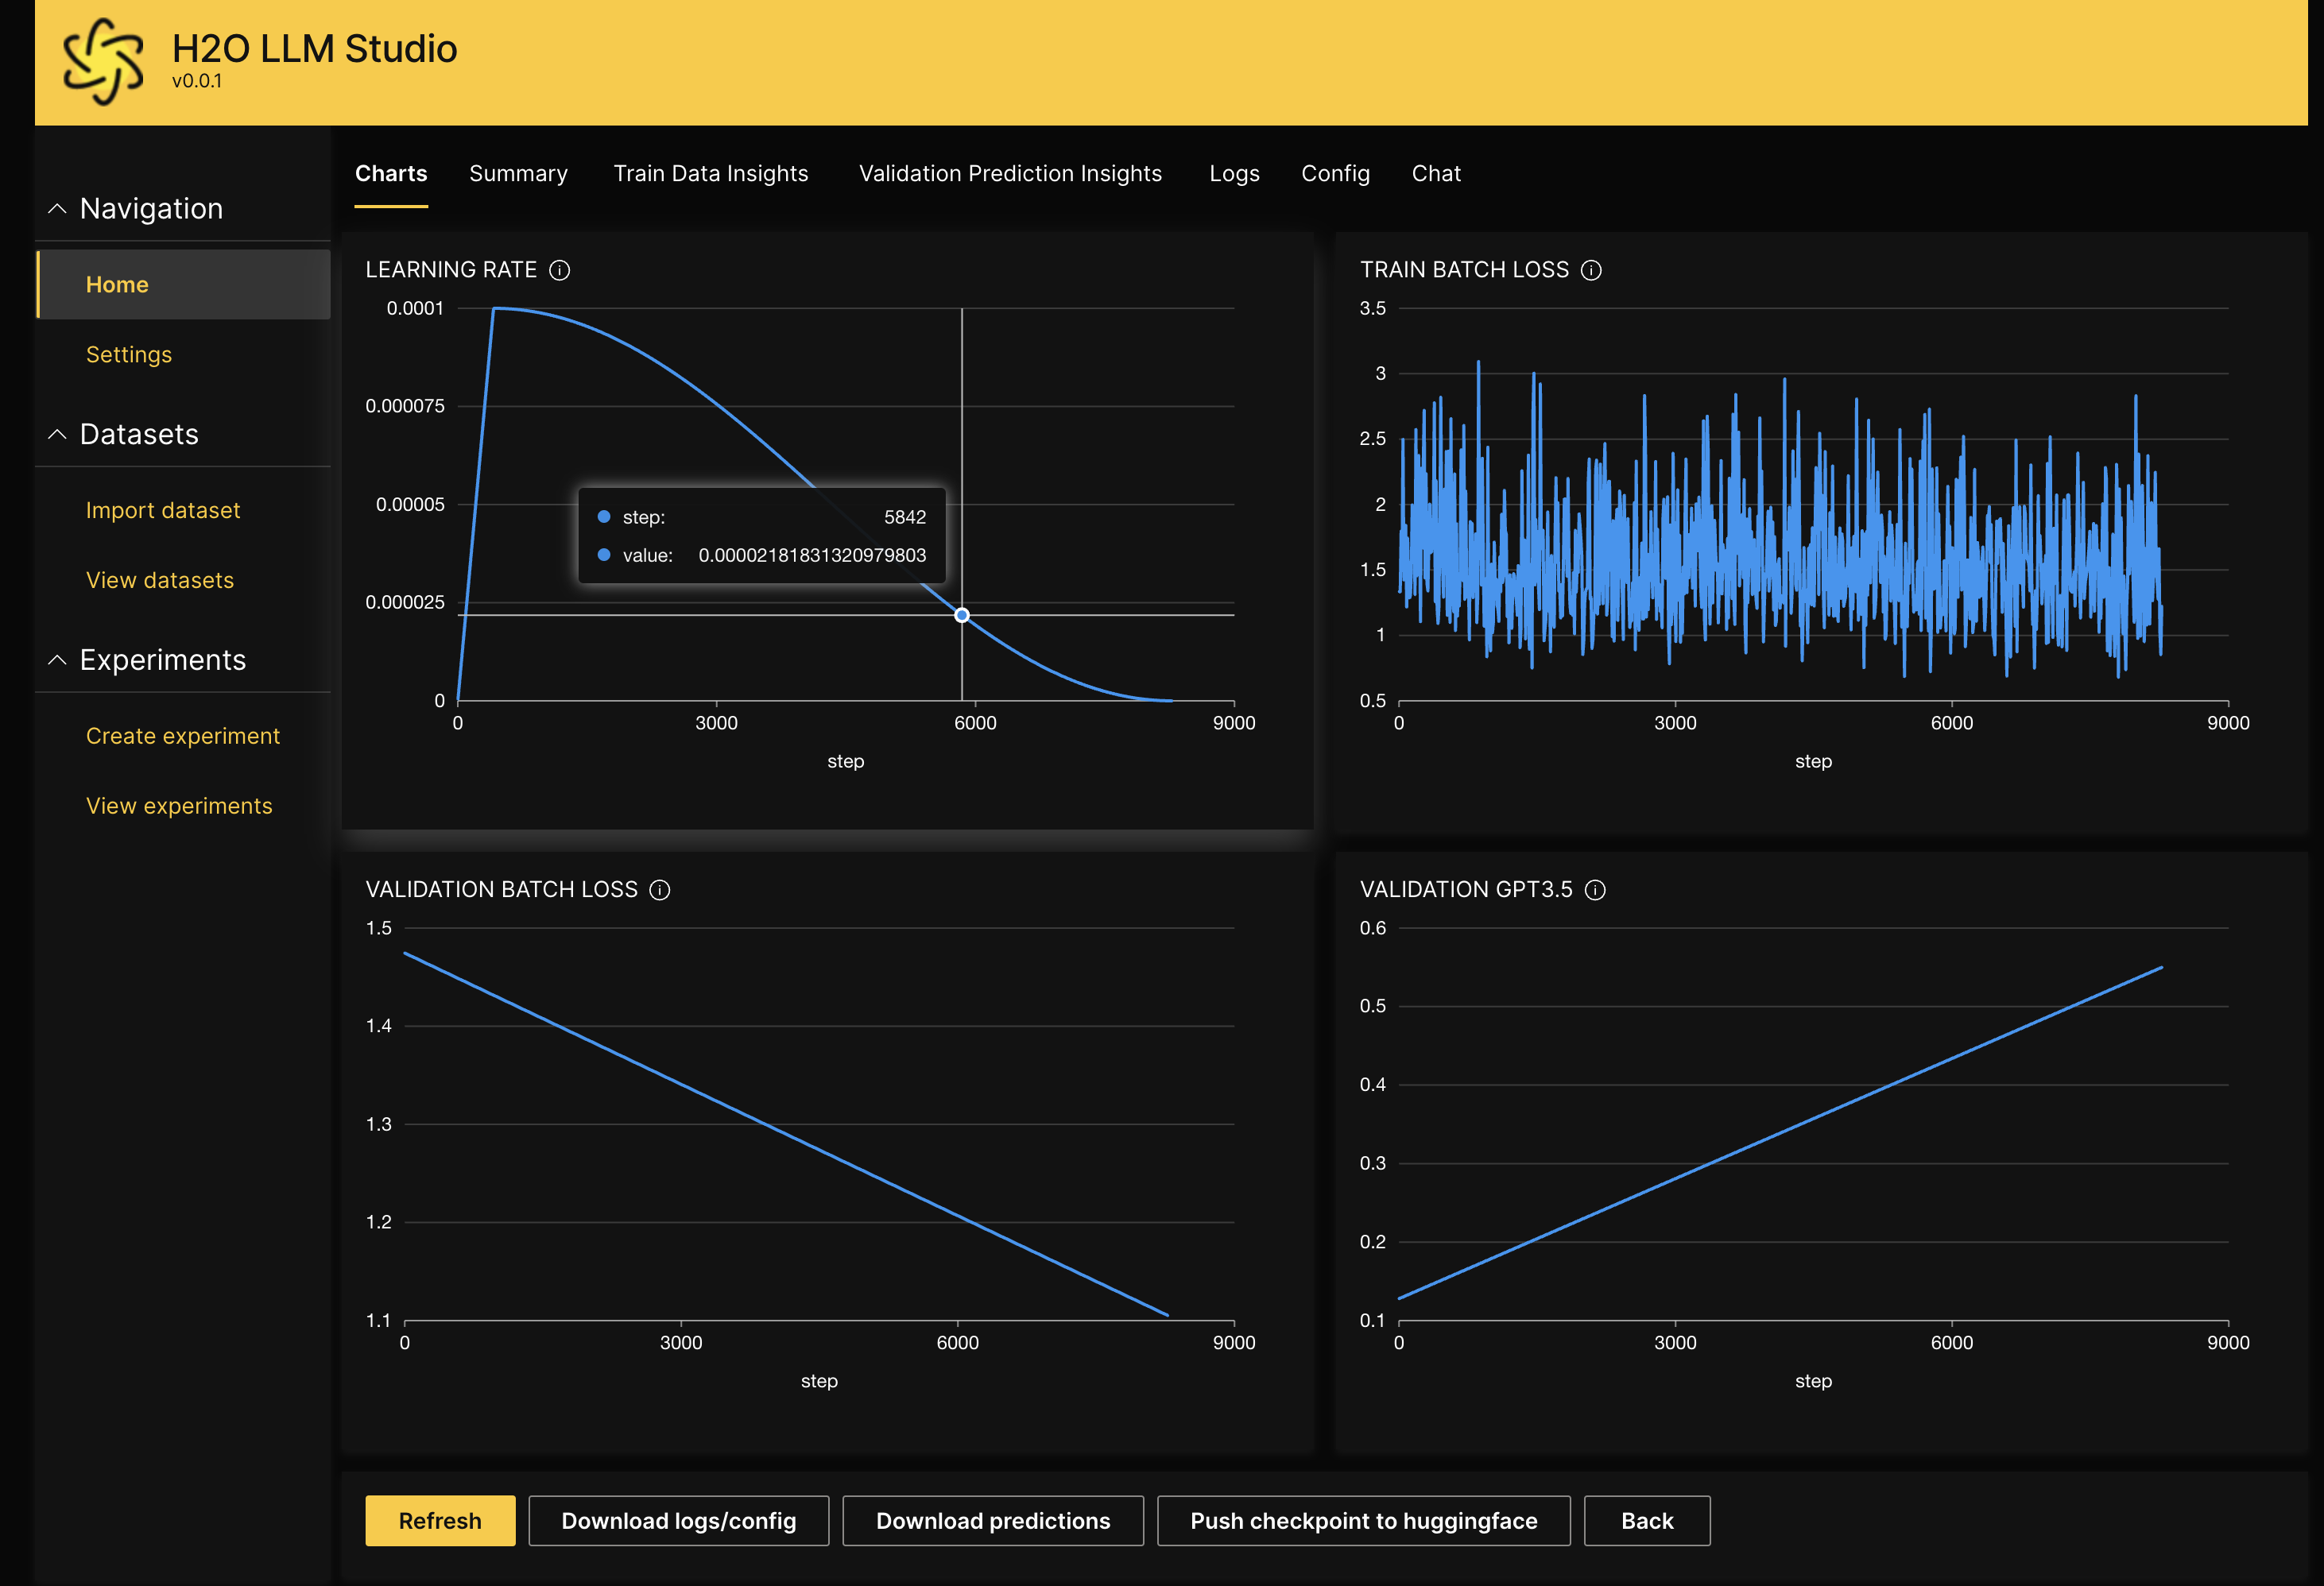2324x1586 pixels.
Task: Open Settings in the sidebar
Action: coord(129,354)
